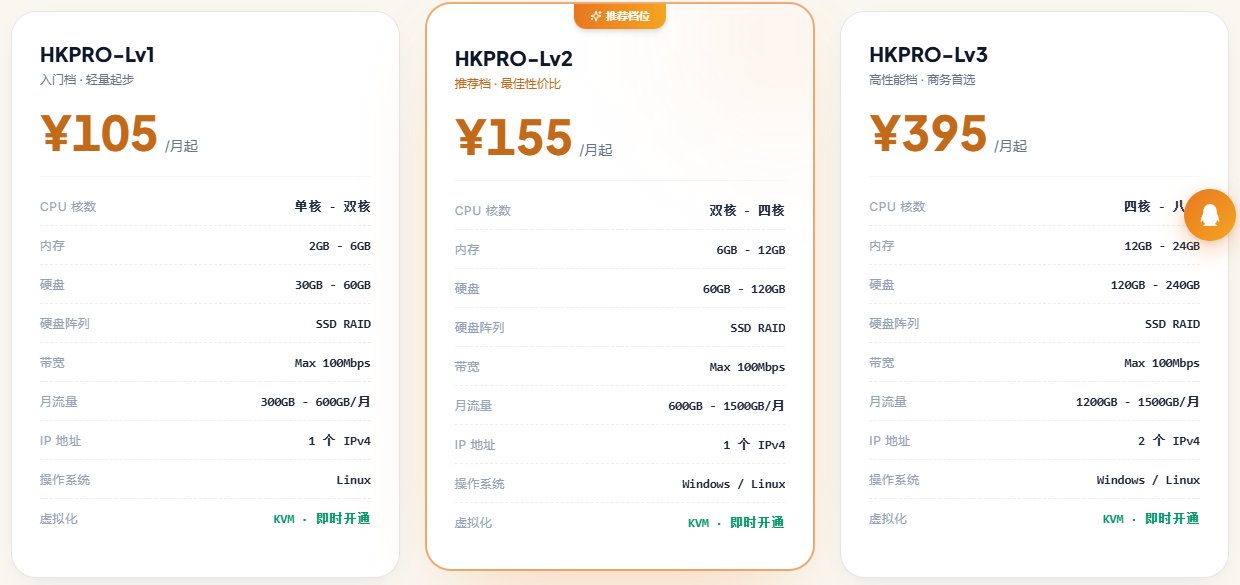
Task: Click the 双核 - 四核 CPU value
Action: [747, 211]
